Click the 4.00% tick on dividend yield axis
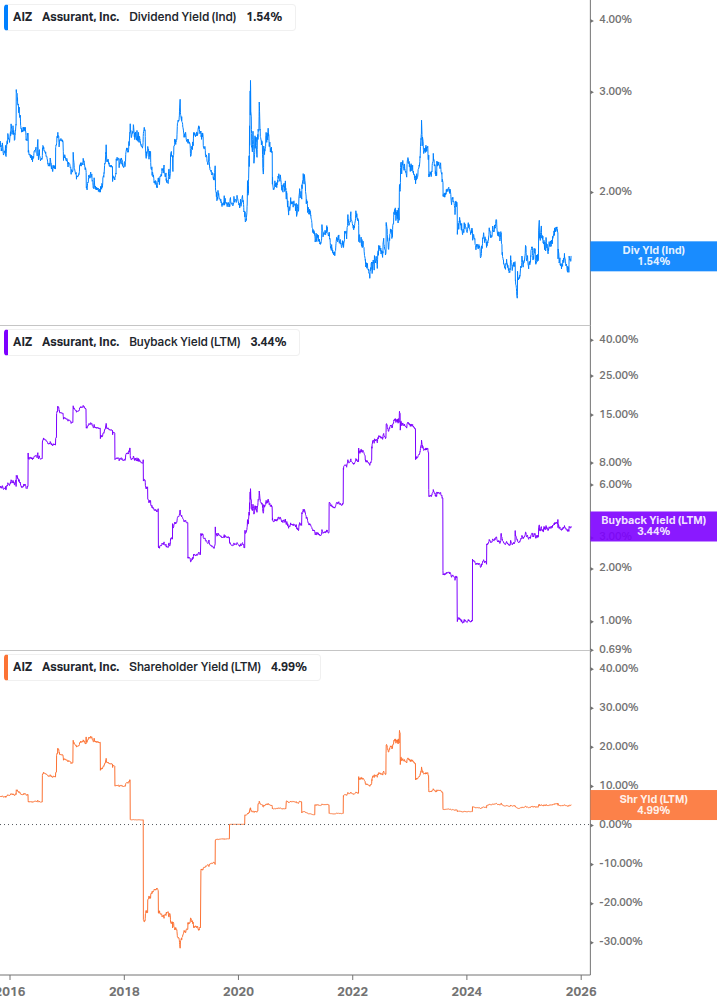The image size is (717, 1005). [x=615, y=19]
